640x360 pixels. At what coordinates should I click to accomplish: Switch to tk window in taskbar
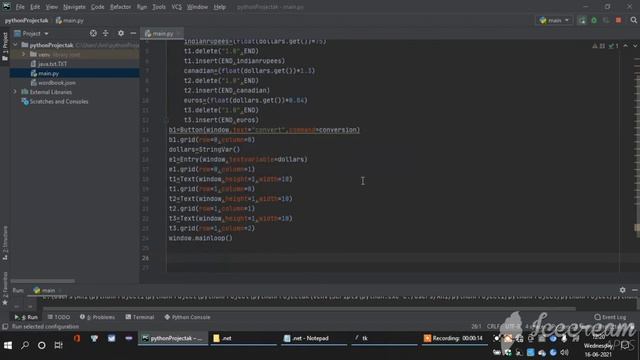[383, 338]
